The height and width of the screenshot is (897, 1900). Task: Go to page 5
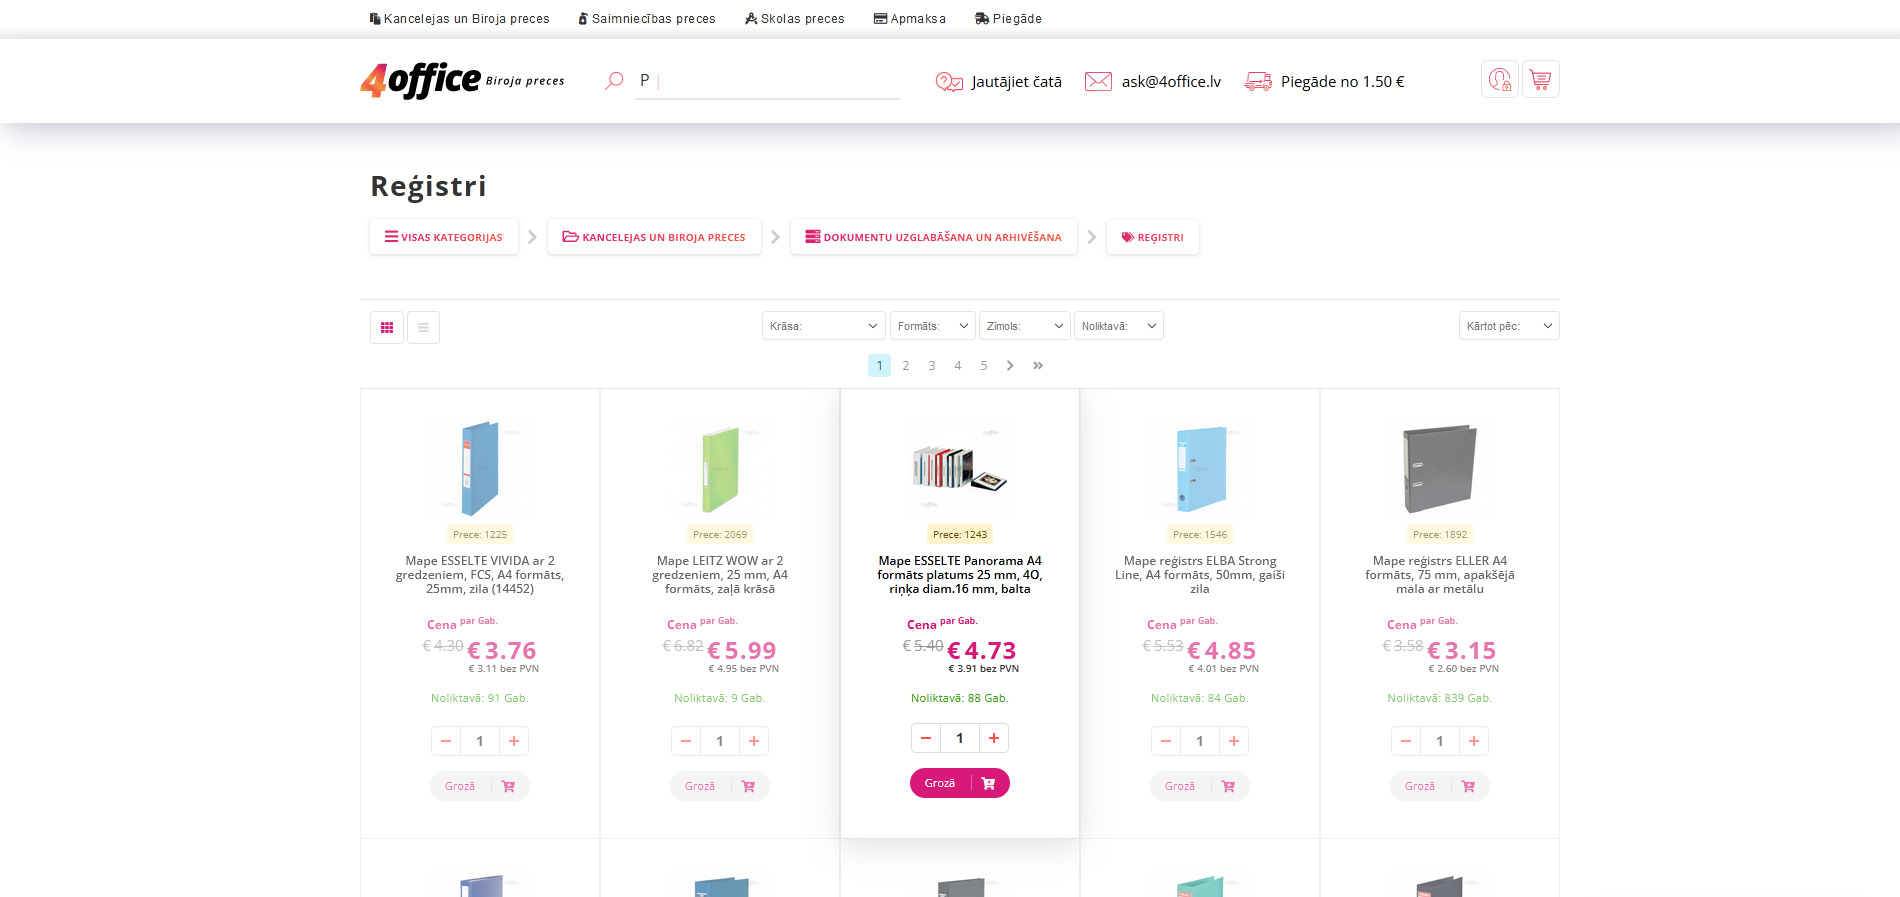click(984, 366)
